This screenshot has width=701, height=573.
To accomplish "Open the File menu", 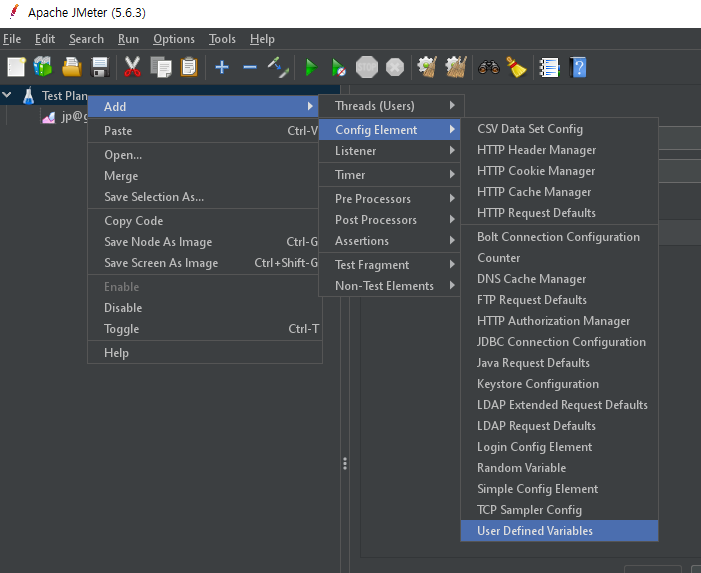I will [x=12, y=39].
